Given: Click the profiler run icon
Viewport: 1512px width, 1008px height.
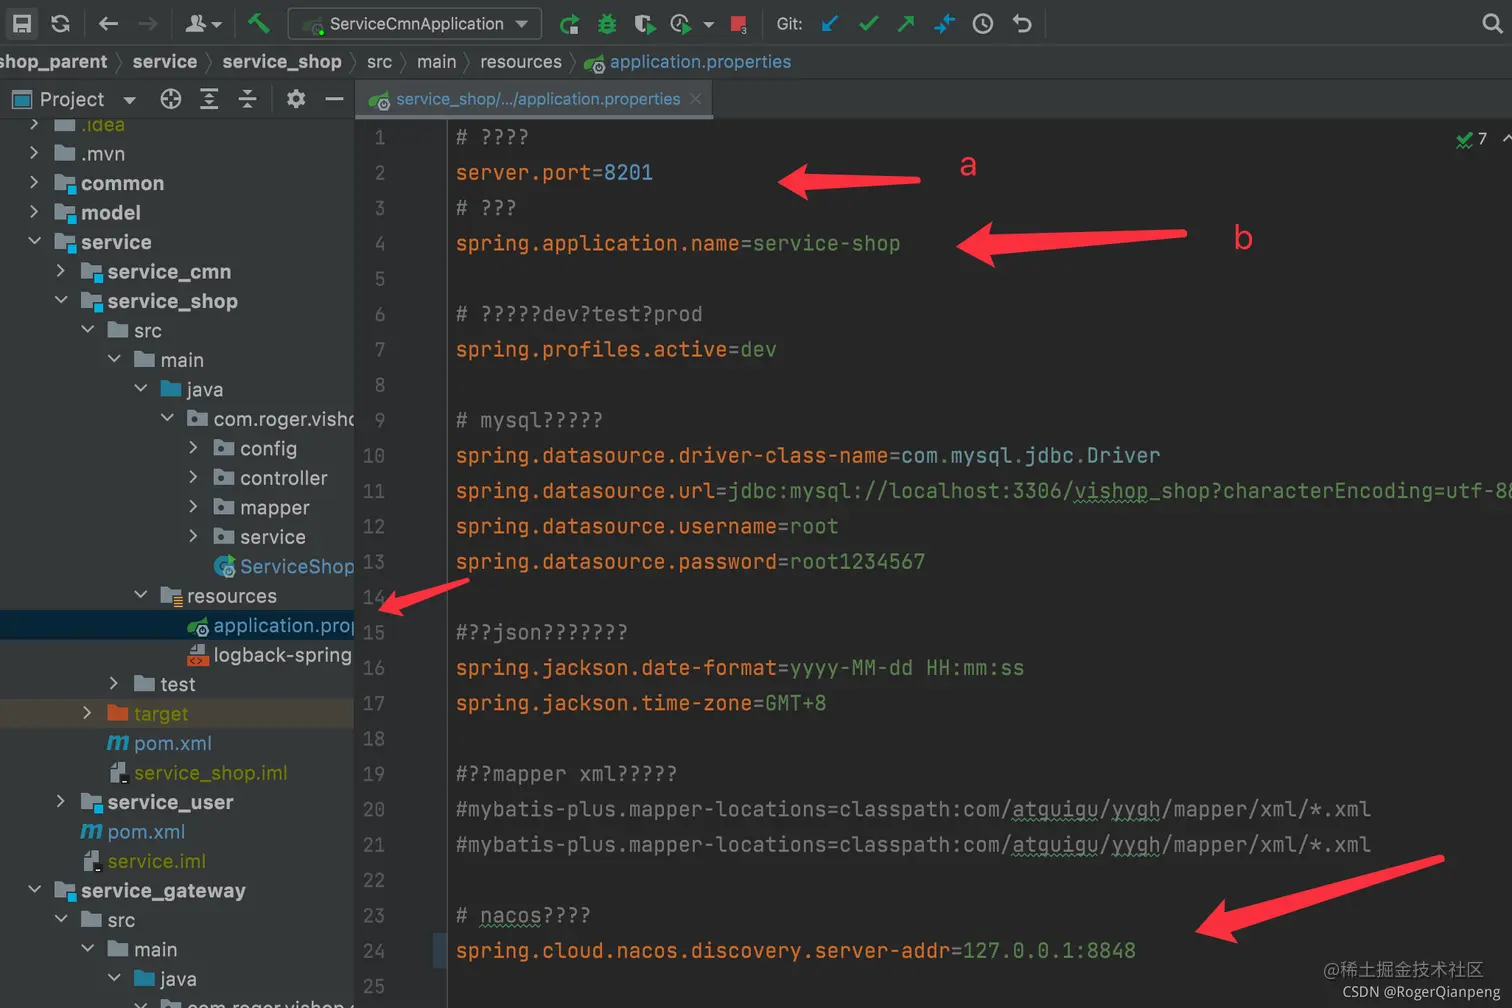Looking at the screenshot, I should 681,23.
